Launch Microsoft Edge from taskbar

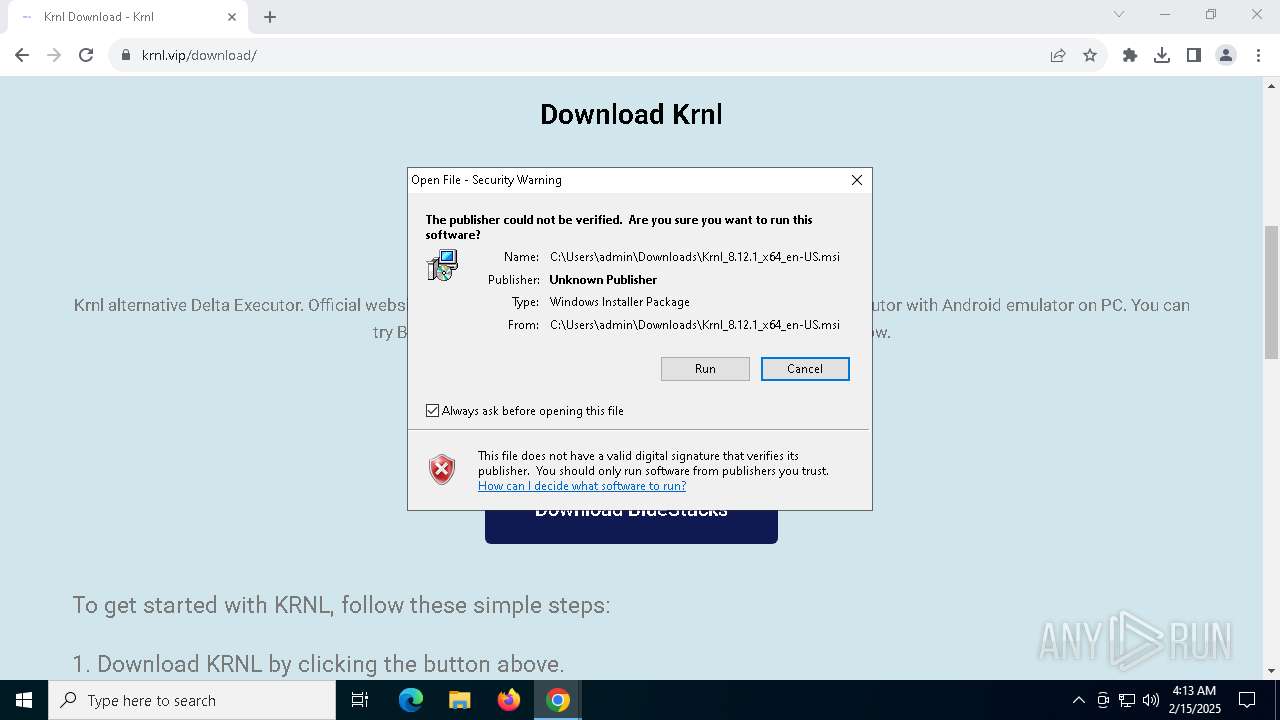(411, 700)
